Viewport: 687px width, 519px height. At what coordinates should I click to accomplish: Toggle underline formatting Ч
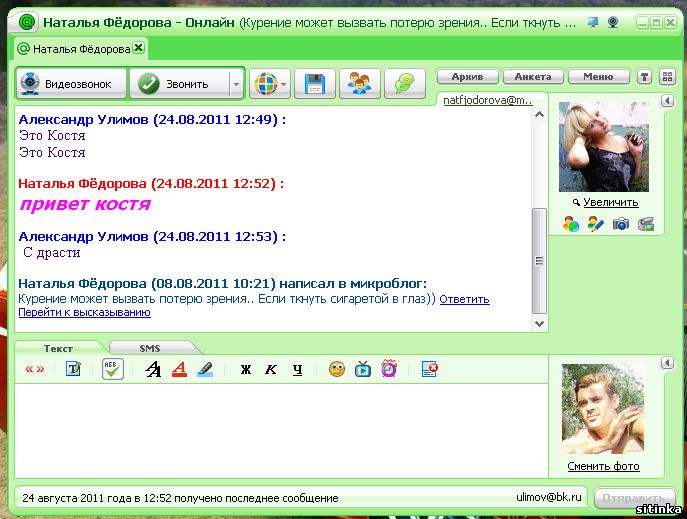(x=297, y=369)
